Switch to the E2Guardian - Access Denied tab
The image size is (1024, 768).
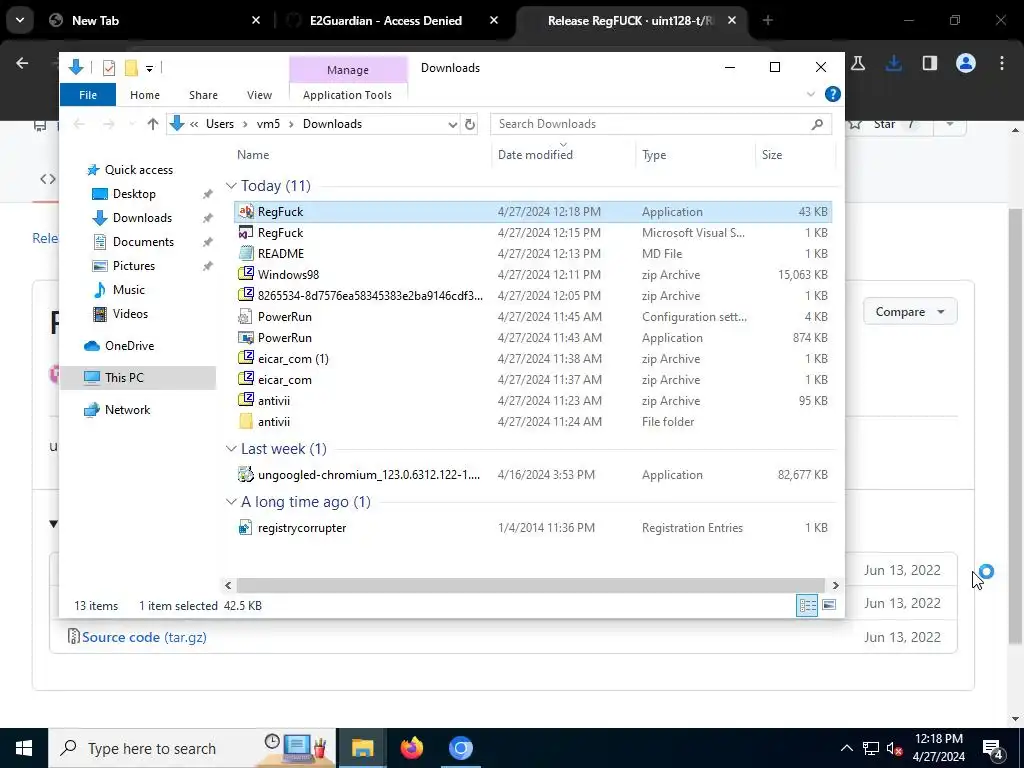coord(385,20)
